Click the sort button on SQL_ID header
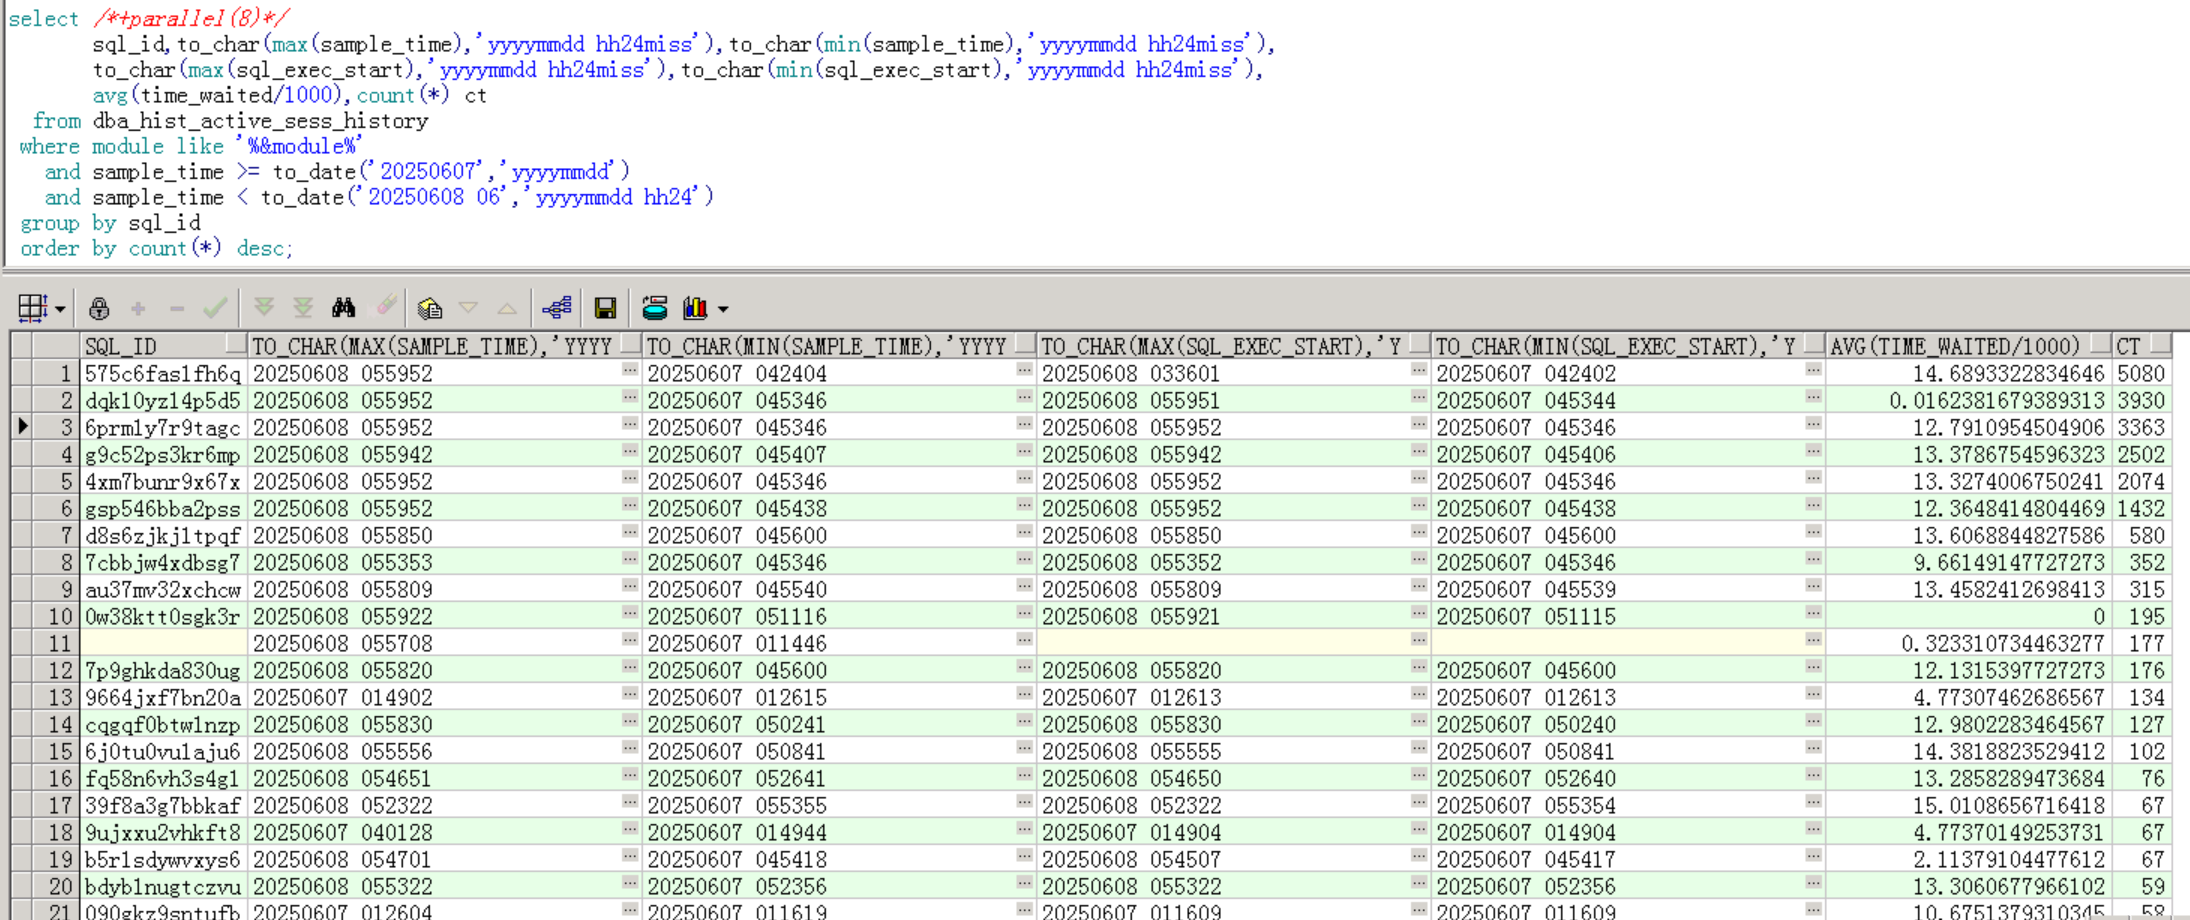 pos(236,345)
